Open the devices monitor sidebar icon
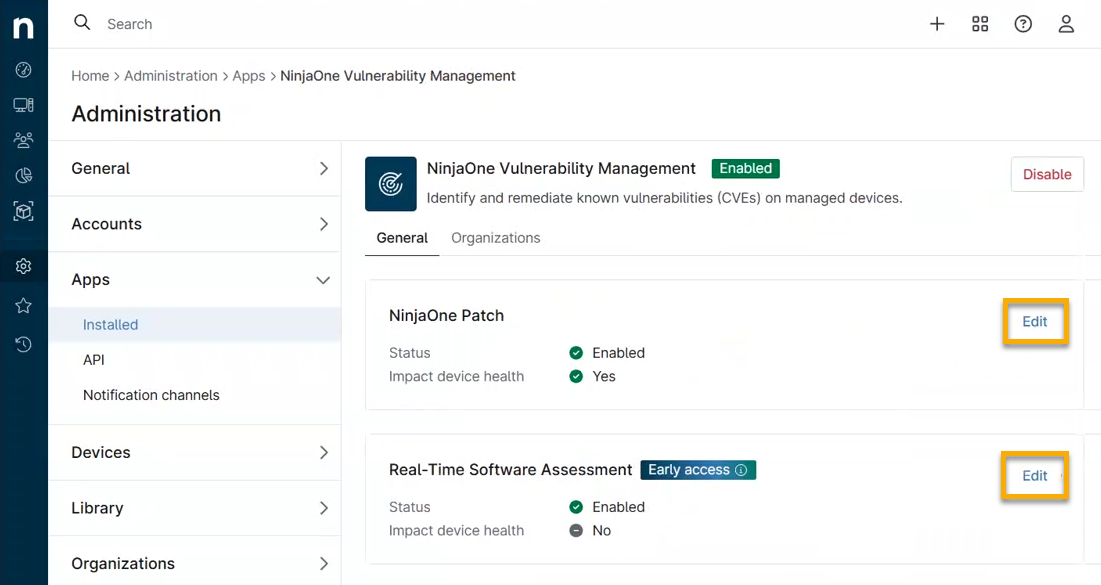The width and height of the screenshot is (1101, 585). [23, 105]
